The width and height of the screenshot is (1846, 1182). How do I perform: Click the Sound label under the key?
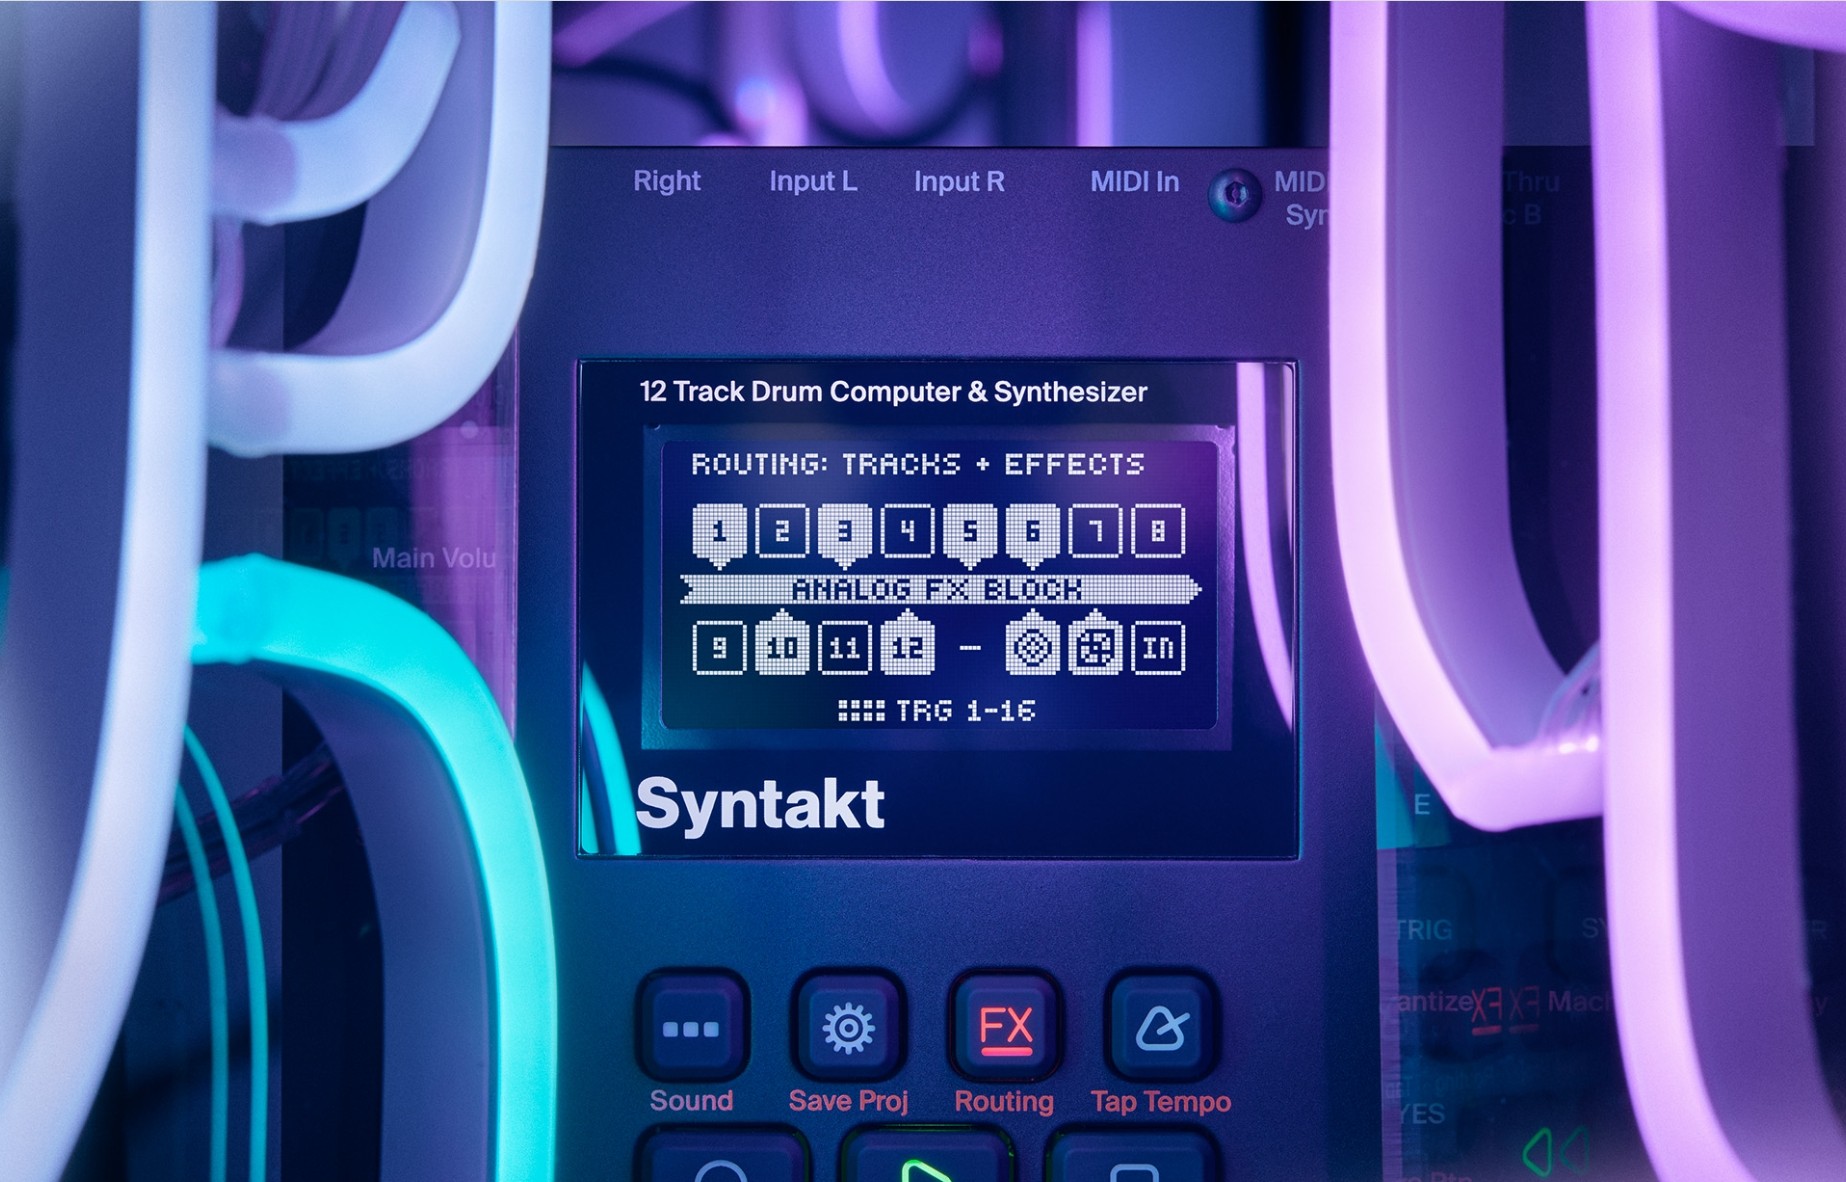691,1101
